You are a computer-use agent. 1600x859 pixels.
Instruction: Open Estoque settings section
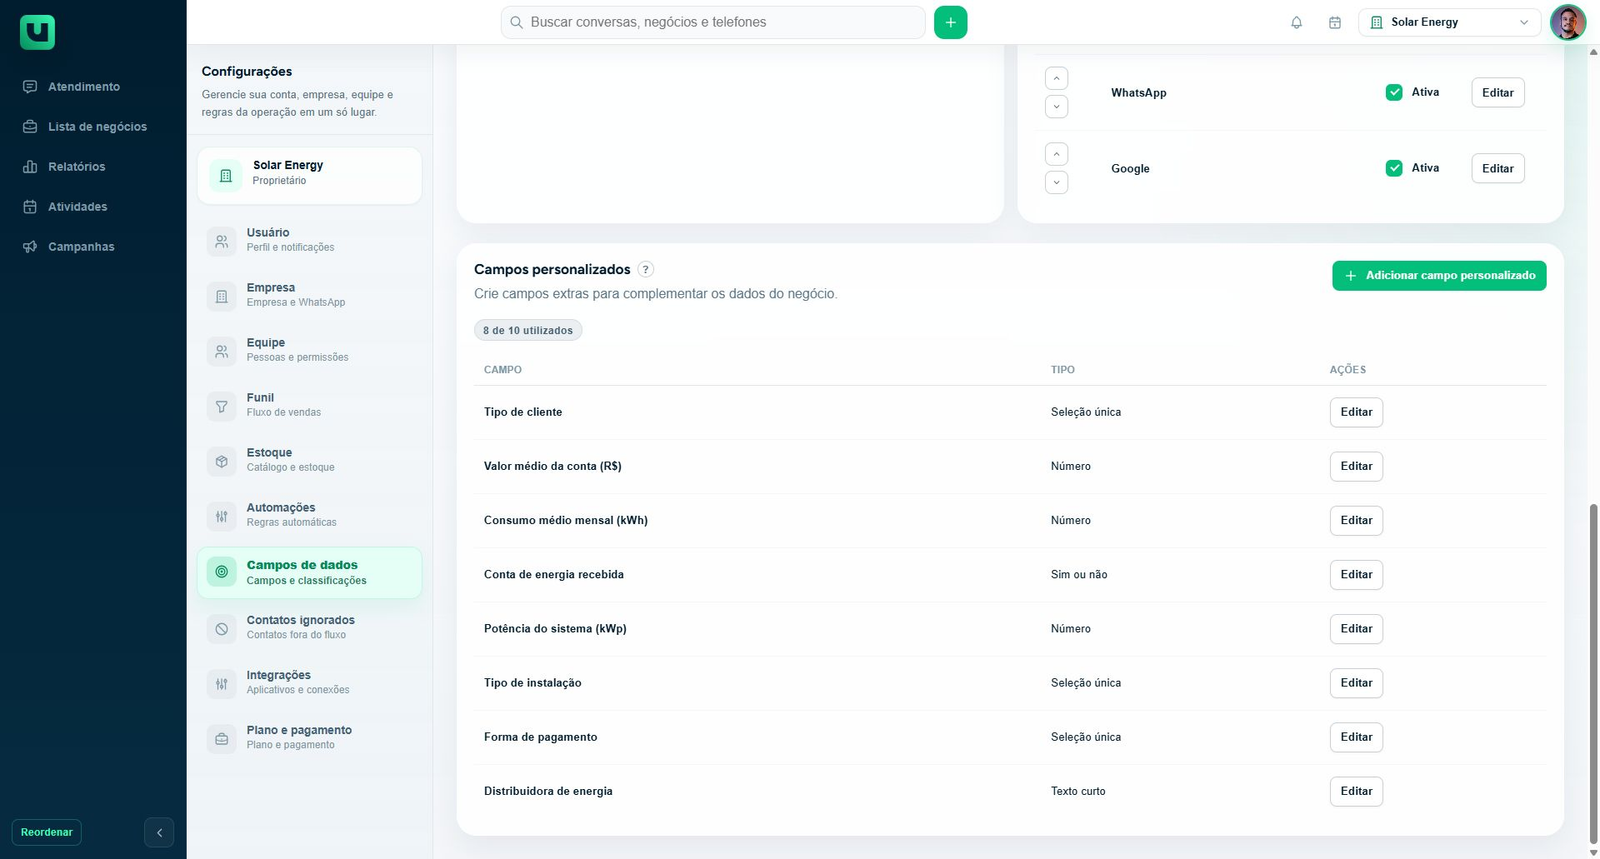click(x=309, y=460)
